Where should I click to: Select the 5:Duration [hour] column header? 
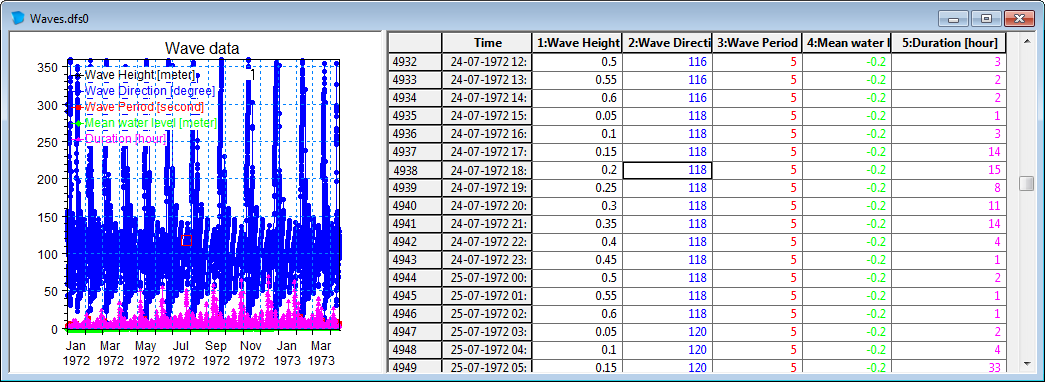tap(948, 43)
